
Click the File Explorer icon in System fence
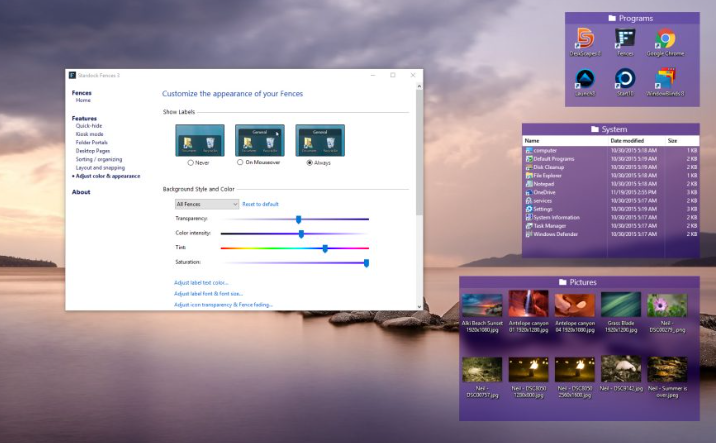pyautogui.click(x=529, y=175)
